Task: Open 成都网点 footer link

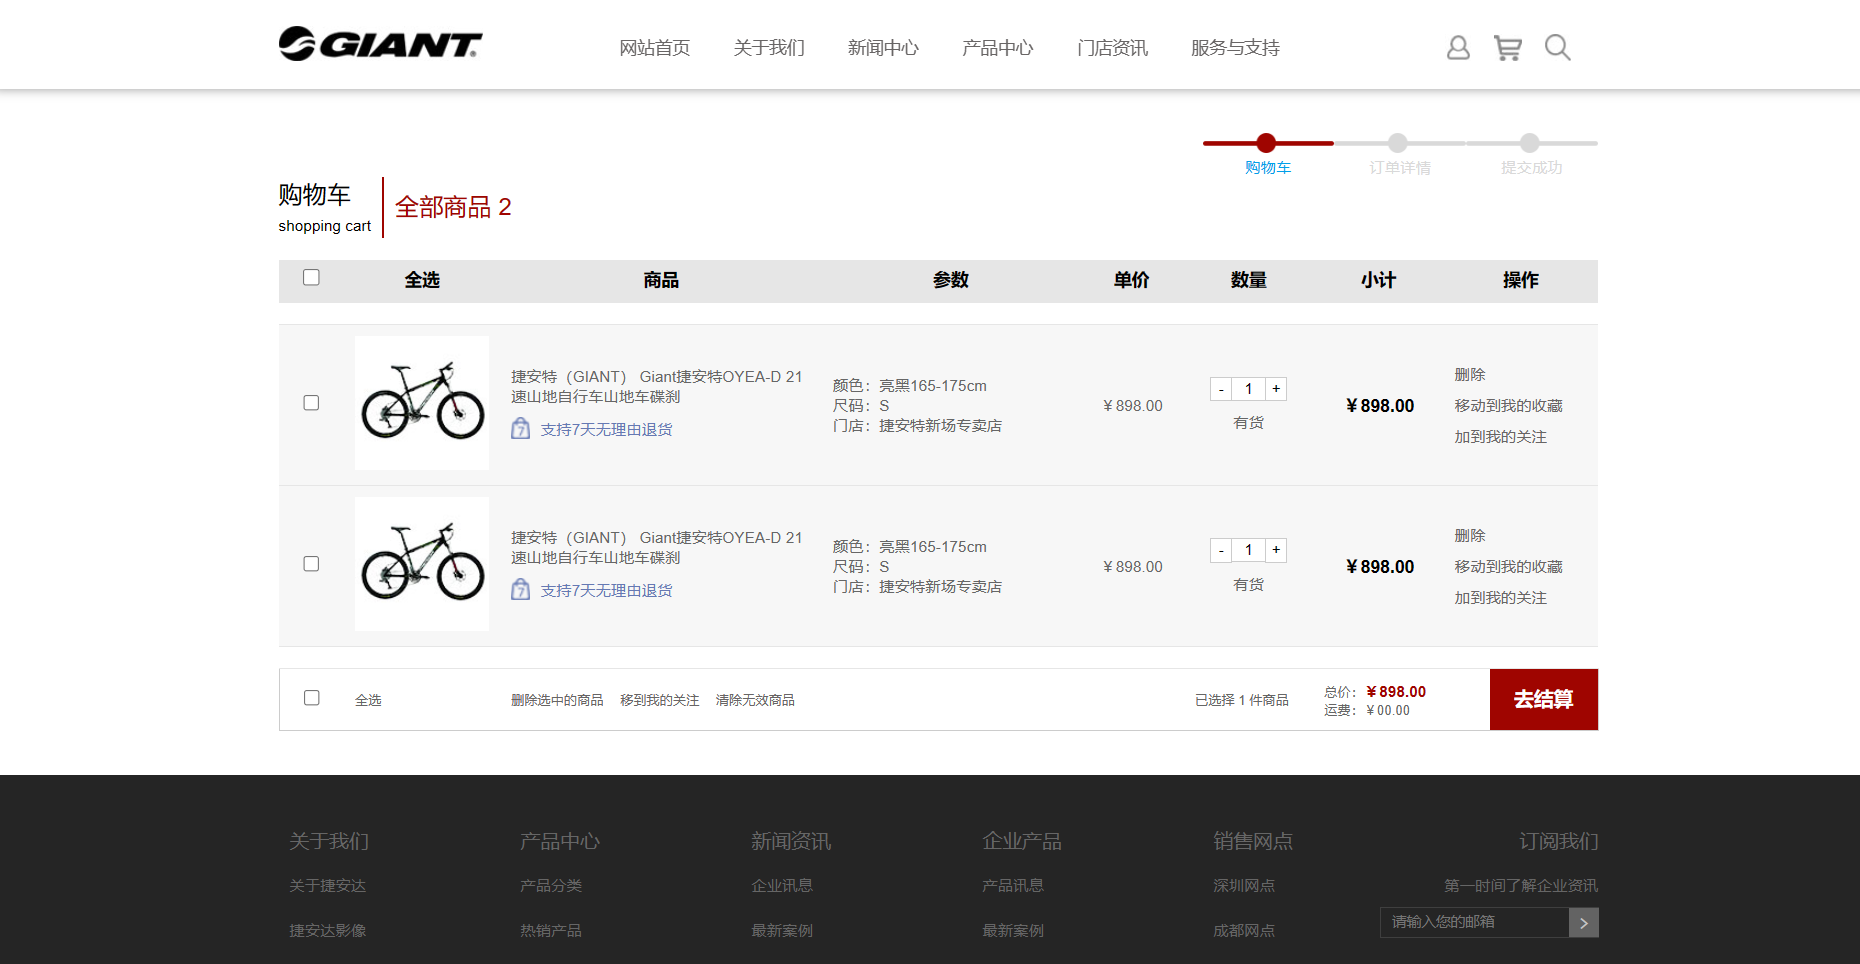Action: click(1244, 931)
